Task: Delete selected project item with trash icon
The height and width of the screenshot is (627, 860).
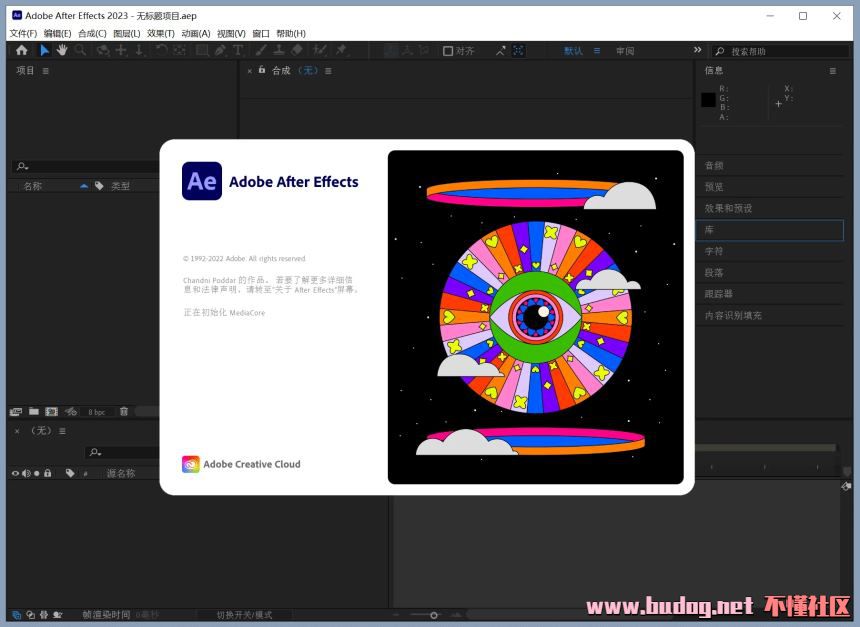Action: [x=124, y=411]
